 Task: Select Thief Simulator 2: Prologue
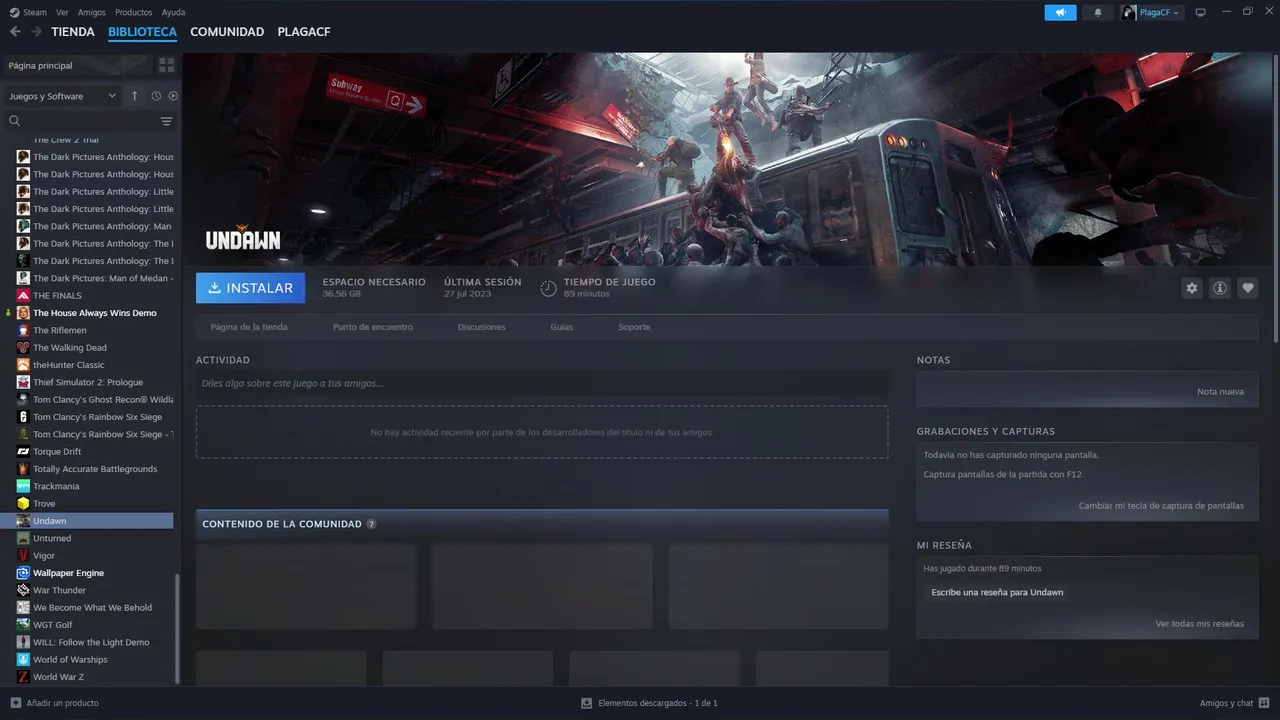pyautogui.click(x=90, y=382)
